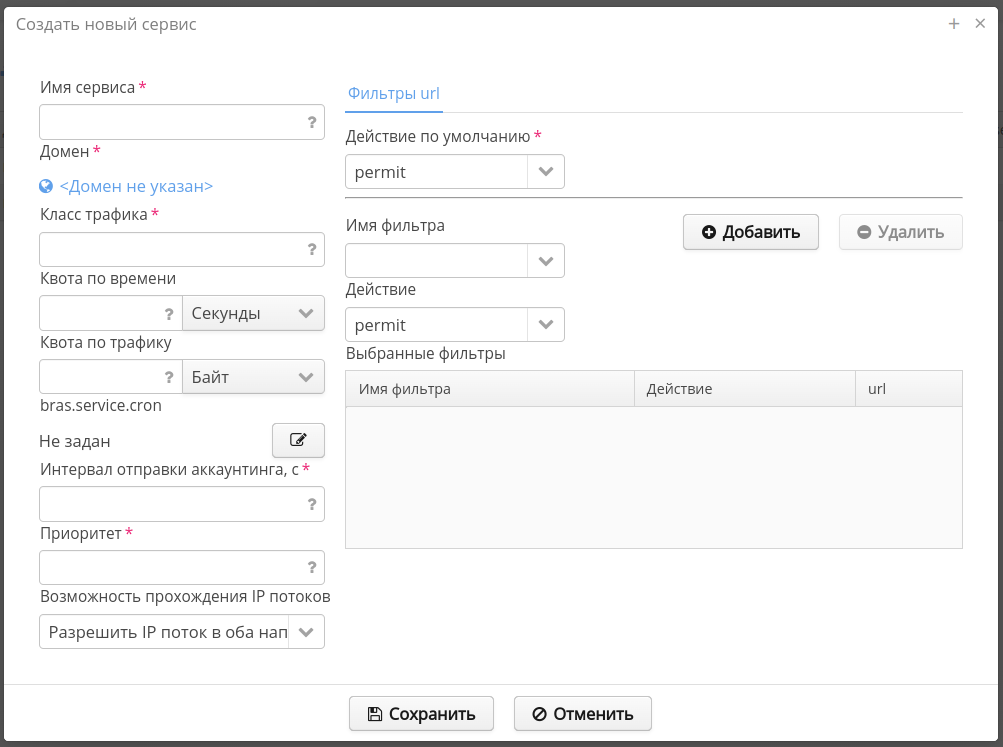Screen dimensions: 1003x747
Task: Click help icon in accounting interval field
Action: pos(312,505)
